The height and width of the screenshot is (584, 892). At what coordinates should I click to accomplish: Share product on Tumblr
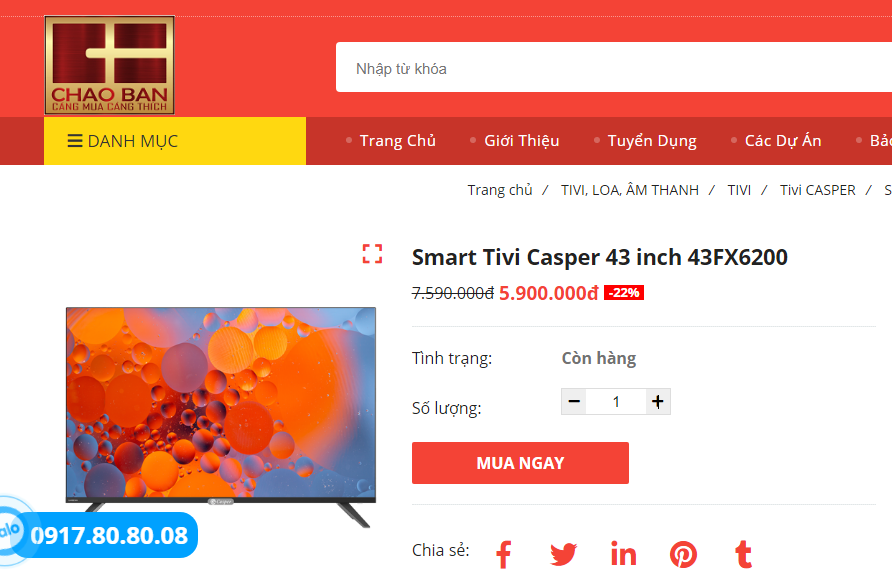point(744,554)
